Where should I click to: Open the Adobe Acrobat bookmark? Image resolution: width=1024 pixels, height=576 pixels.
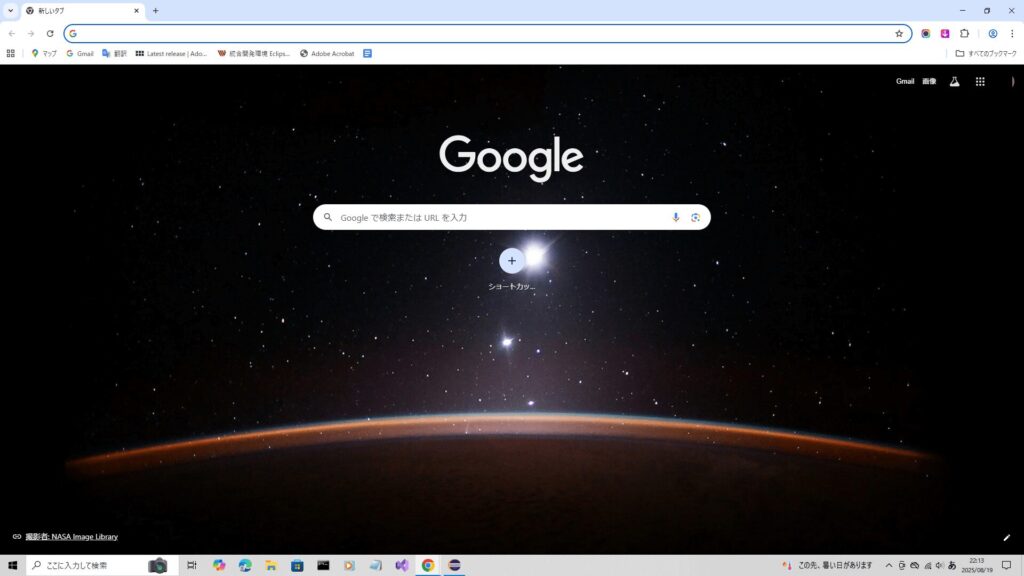point(327,54)
